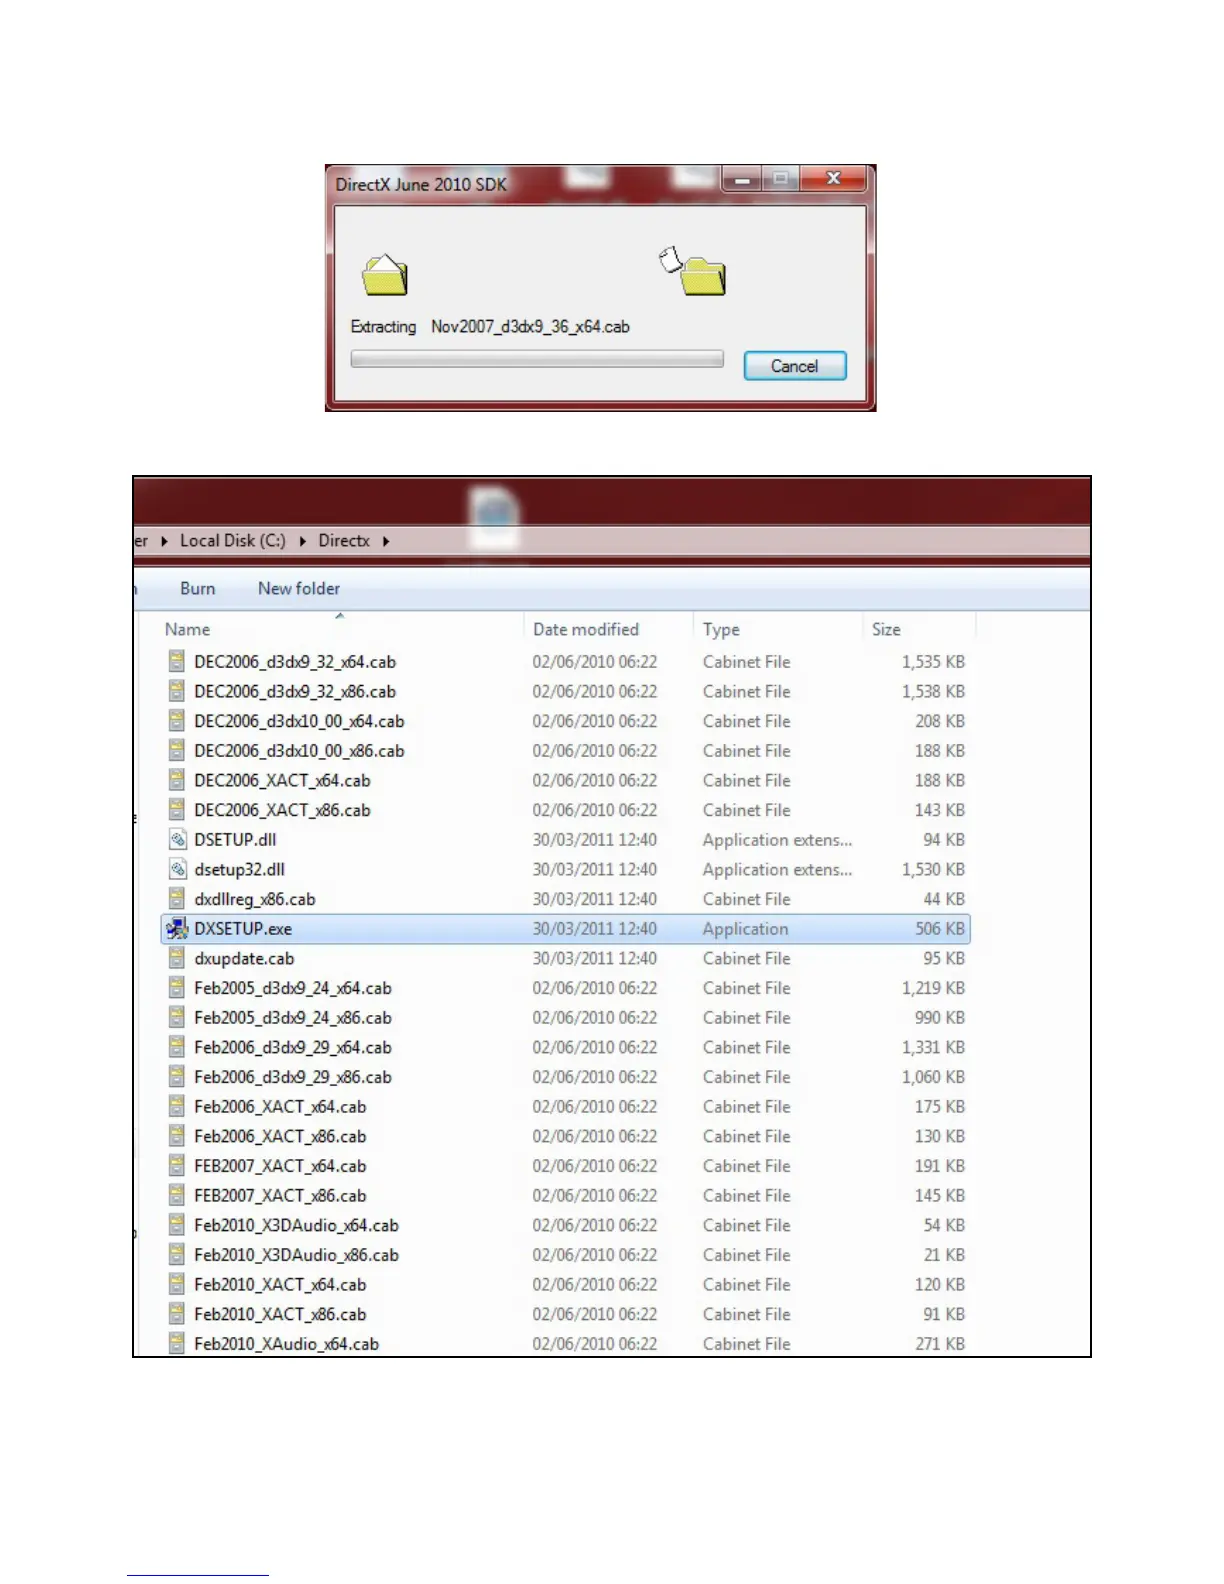Click the Feb2006_d3dx9_29_x64.cab file icon
The height and width of the screenshot is (1584, 1224).
point(177,1047)
